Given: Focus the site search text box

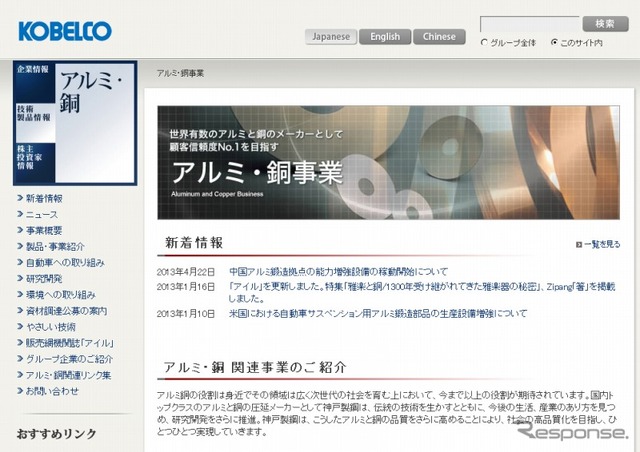Looking at the screenshot, I should pos(529,24).
